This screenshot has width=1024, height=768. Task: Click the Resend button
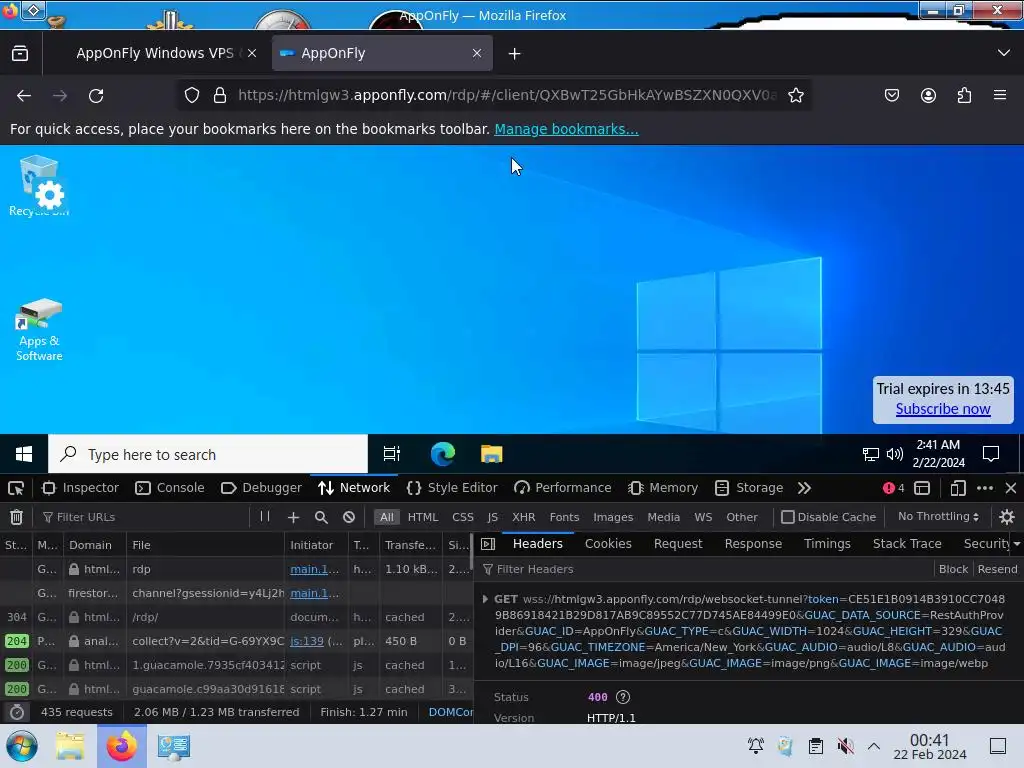click(x=997, y=569)
